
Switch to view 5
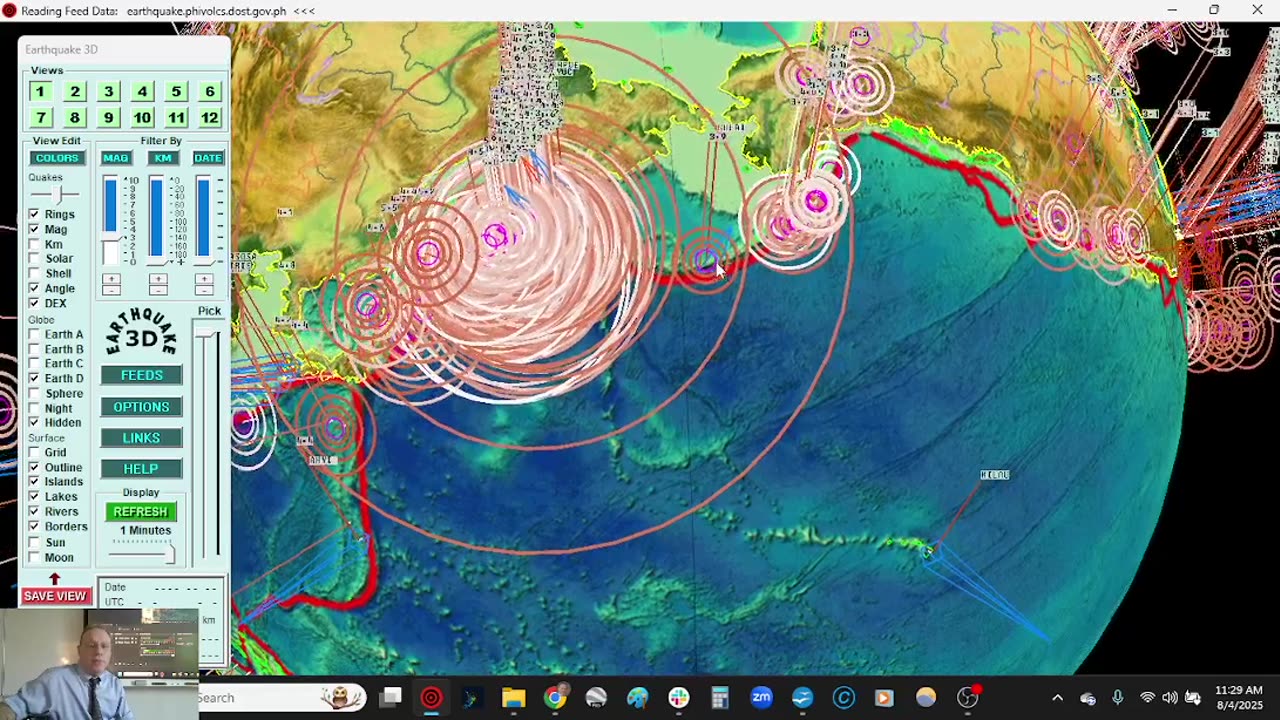pos(176,92)
